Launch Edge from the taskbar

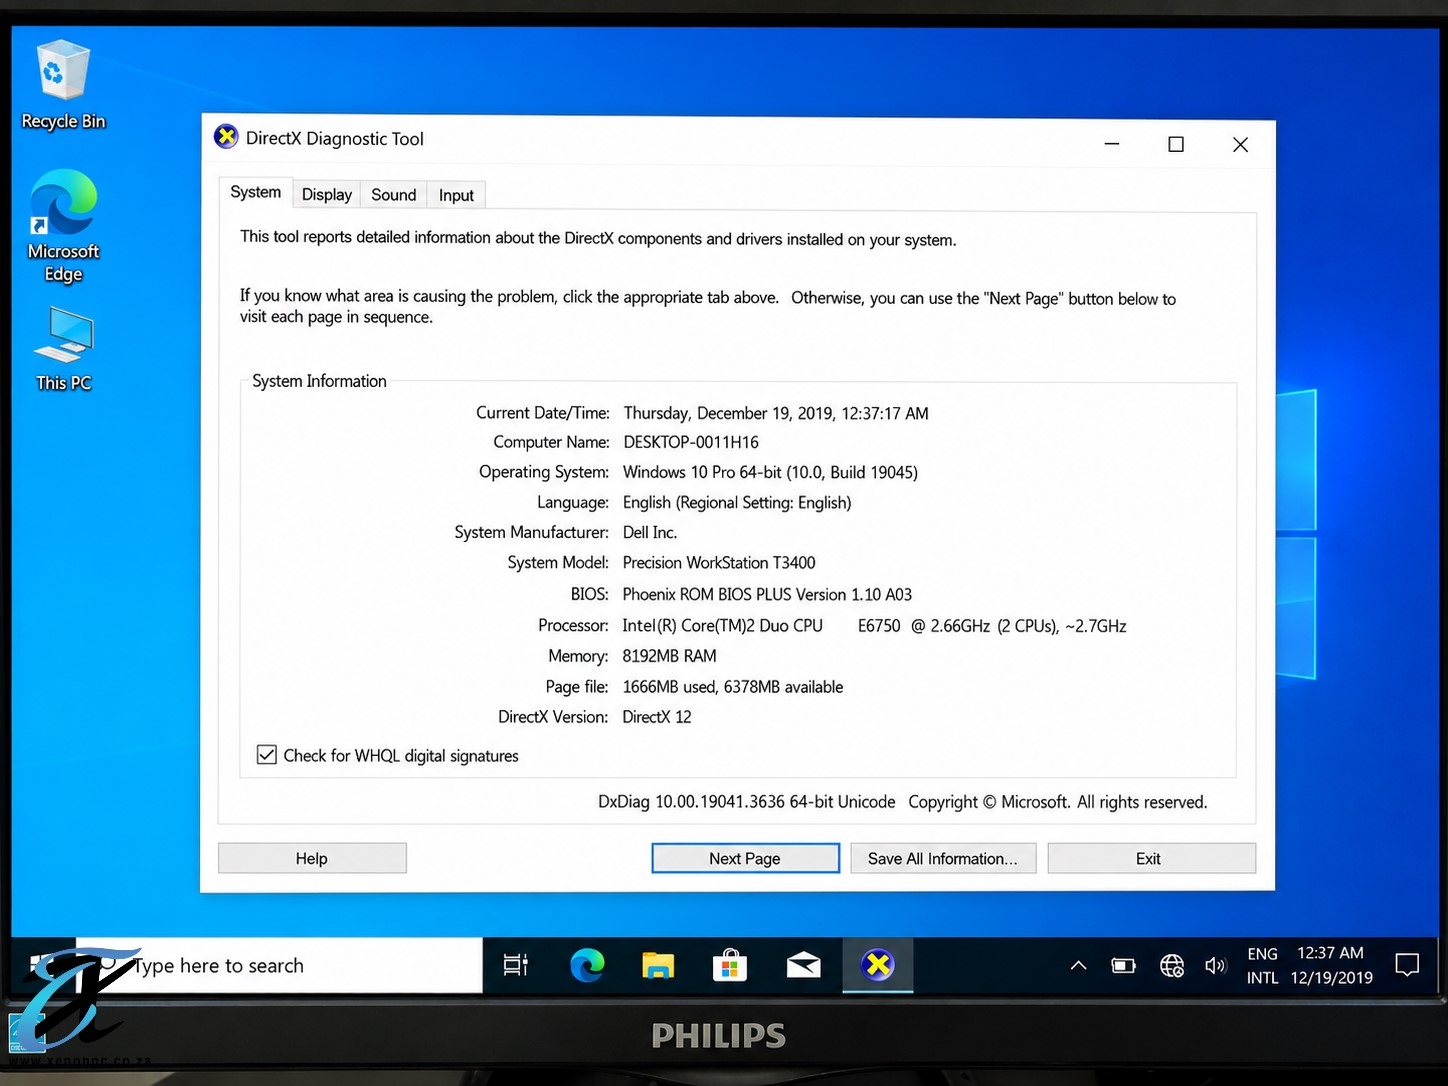587,965
